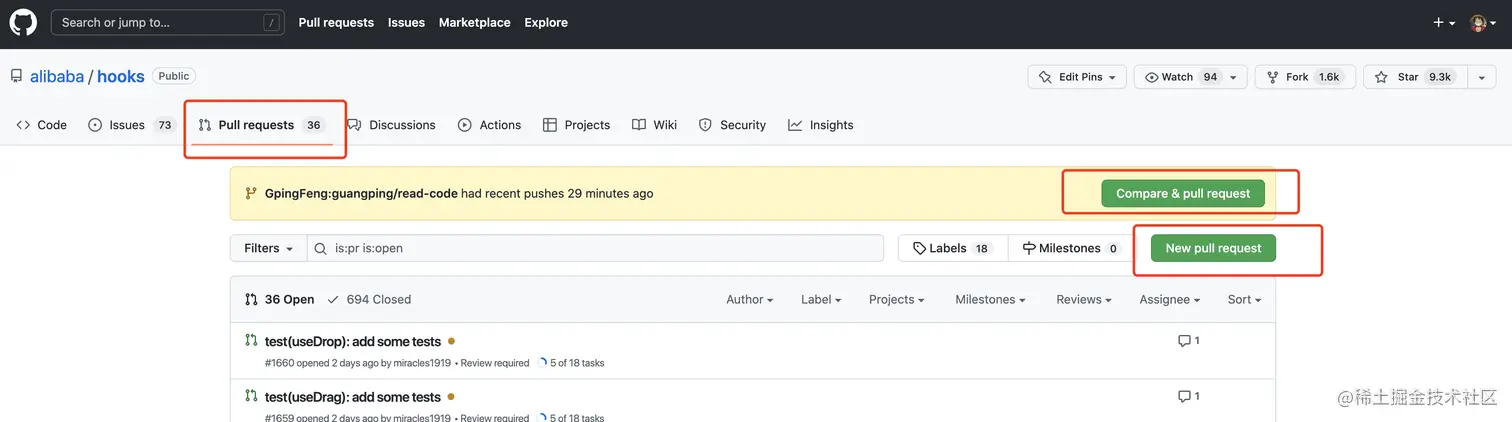Open test(useDrop): add some tests pull request
This screenshot has height=422, width=1512.
352,341
